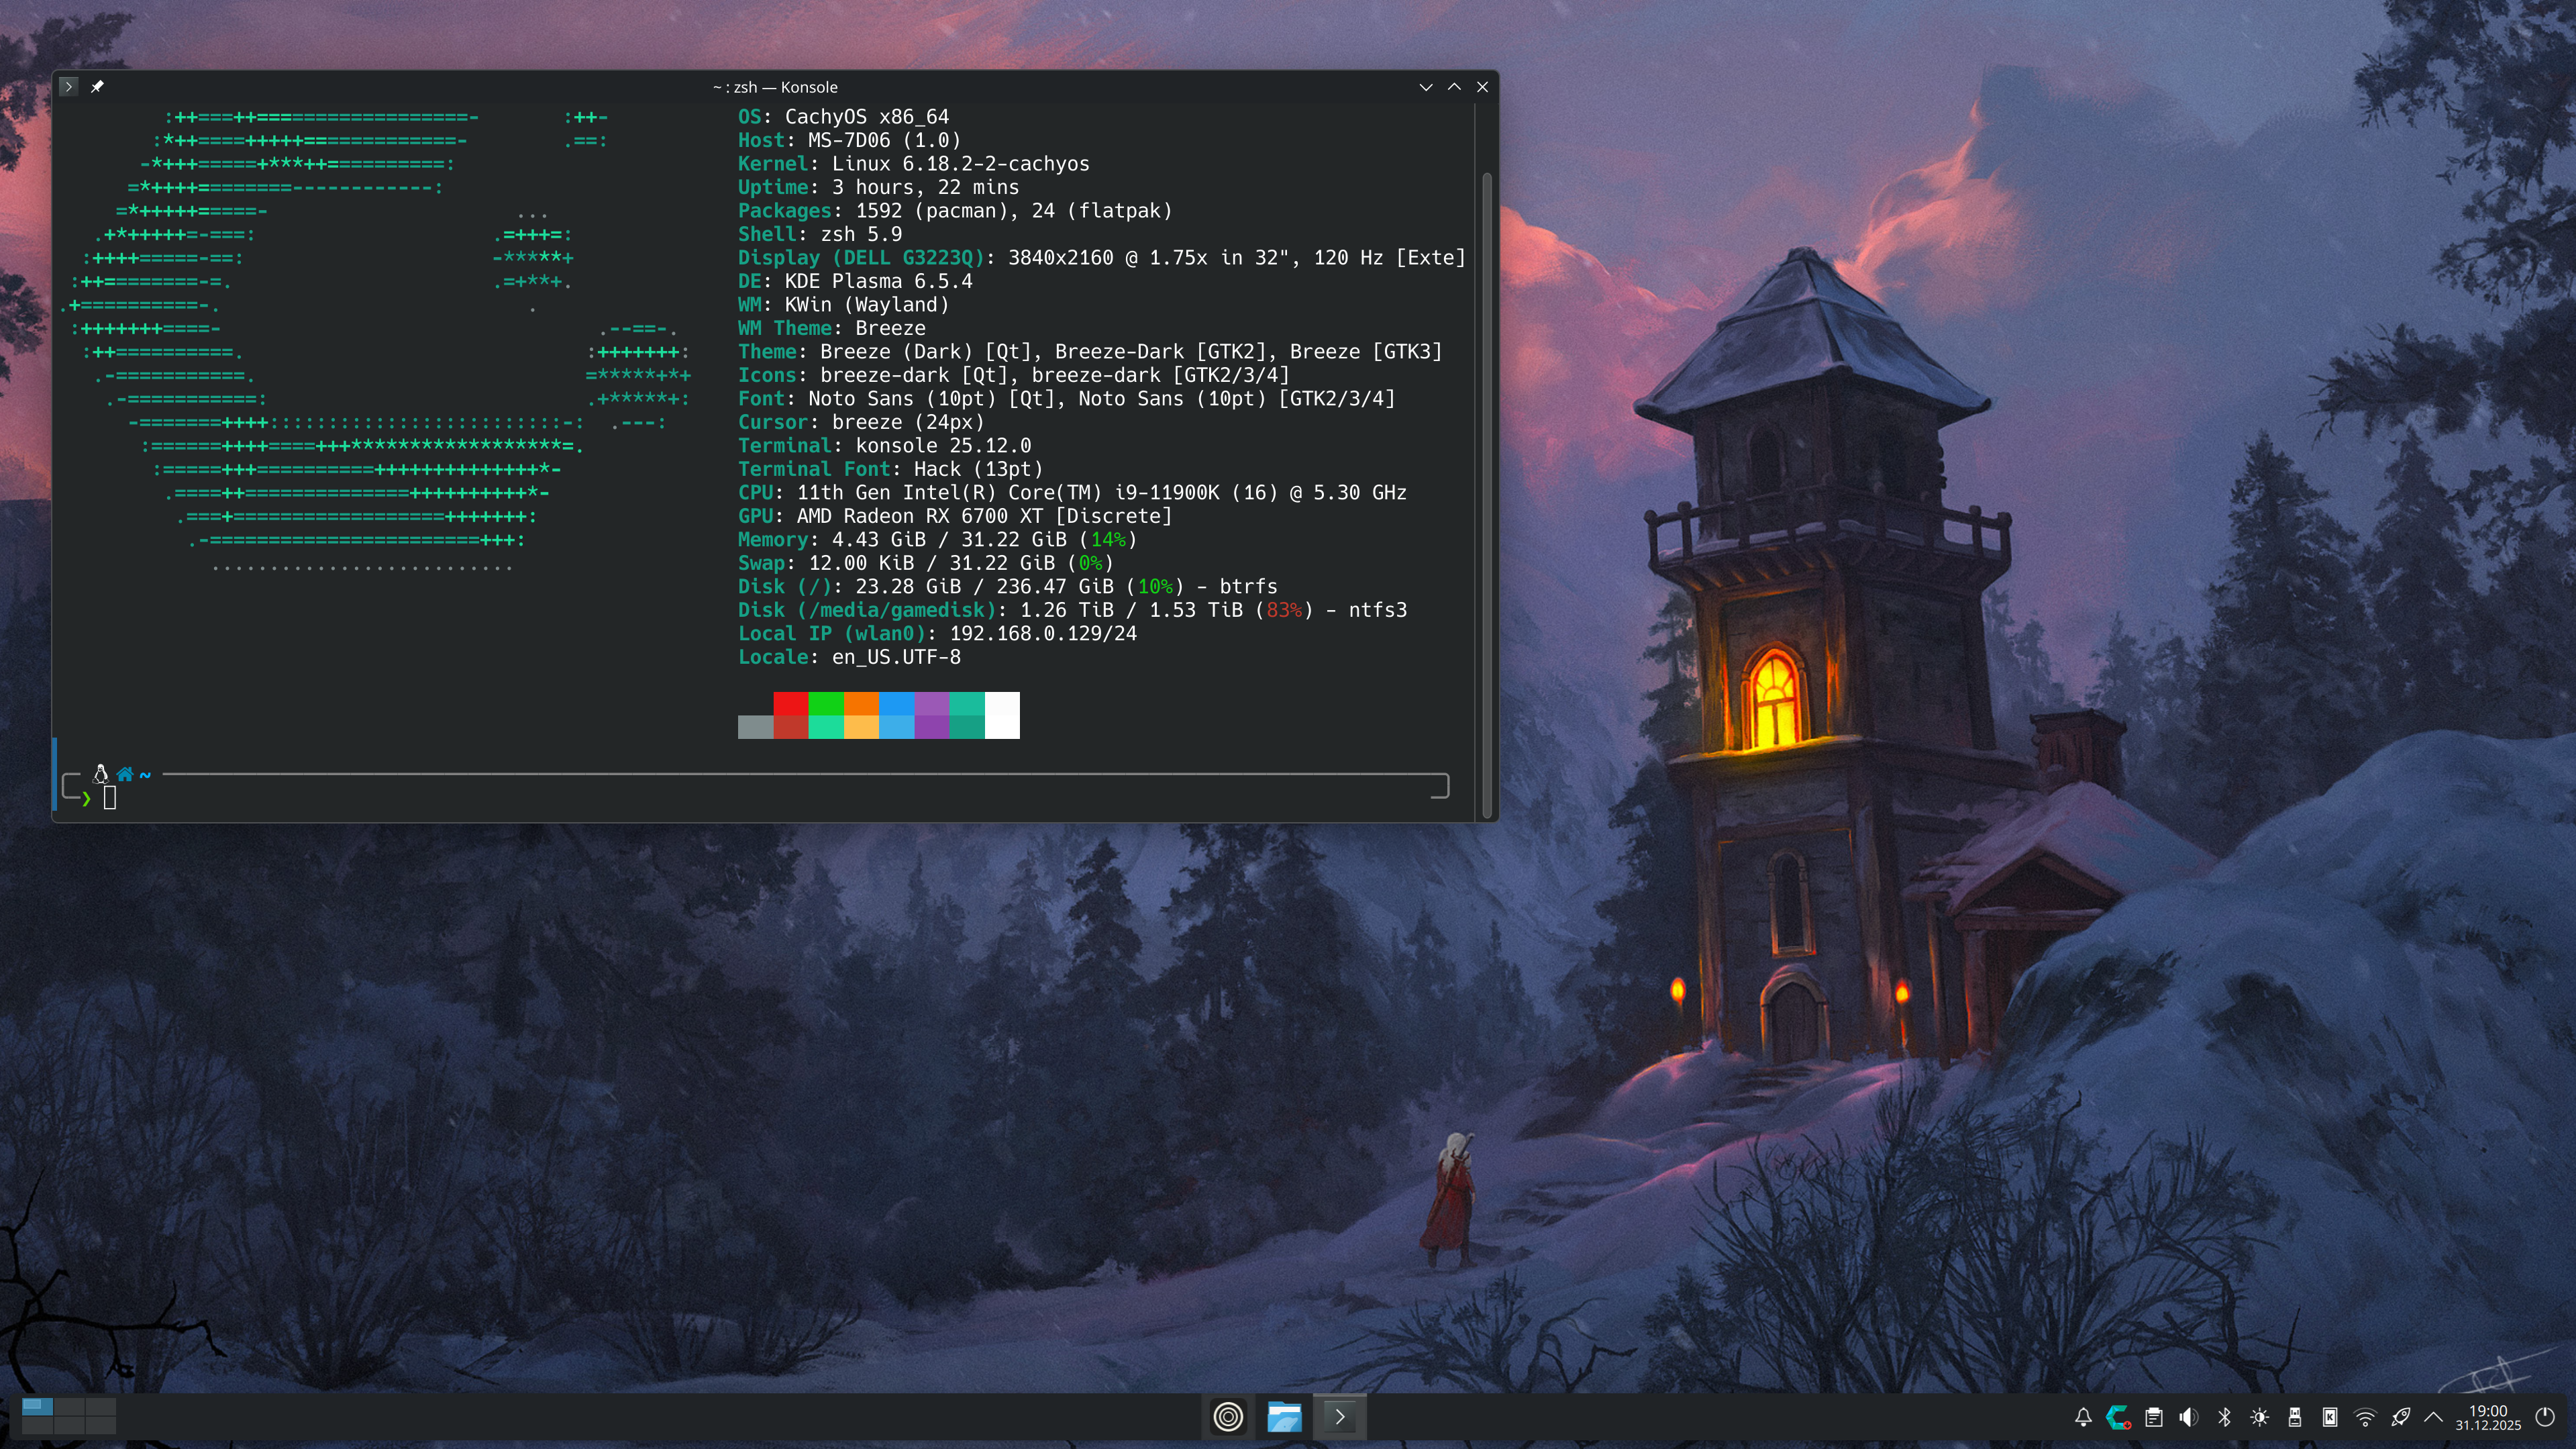
Task: Click the "Packages: 1592 (pacman)" line
Action: point(955,211)
